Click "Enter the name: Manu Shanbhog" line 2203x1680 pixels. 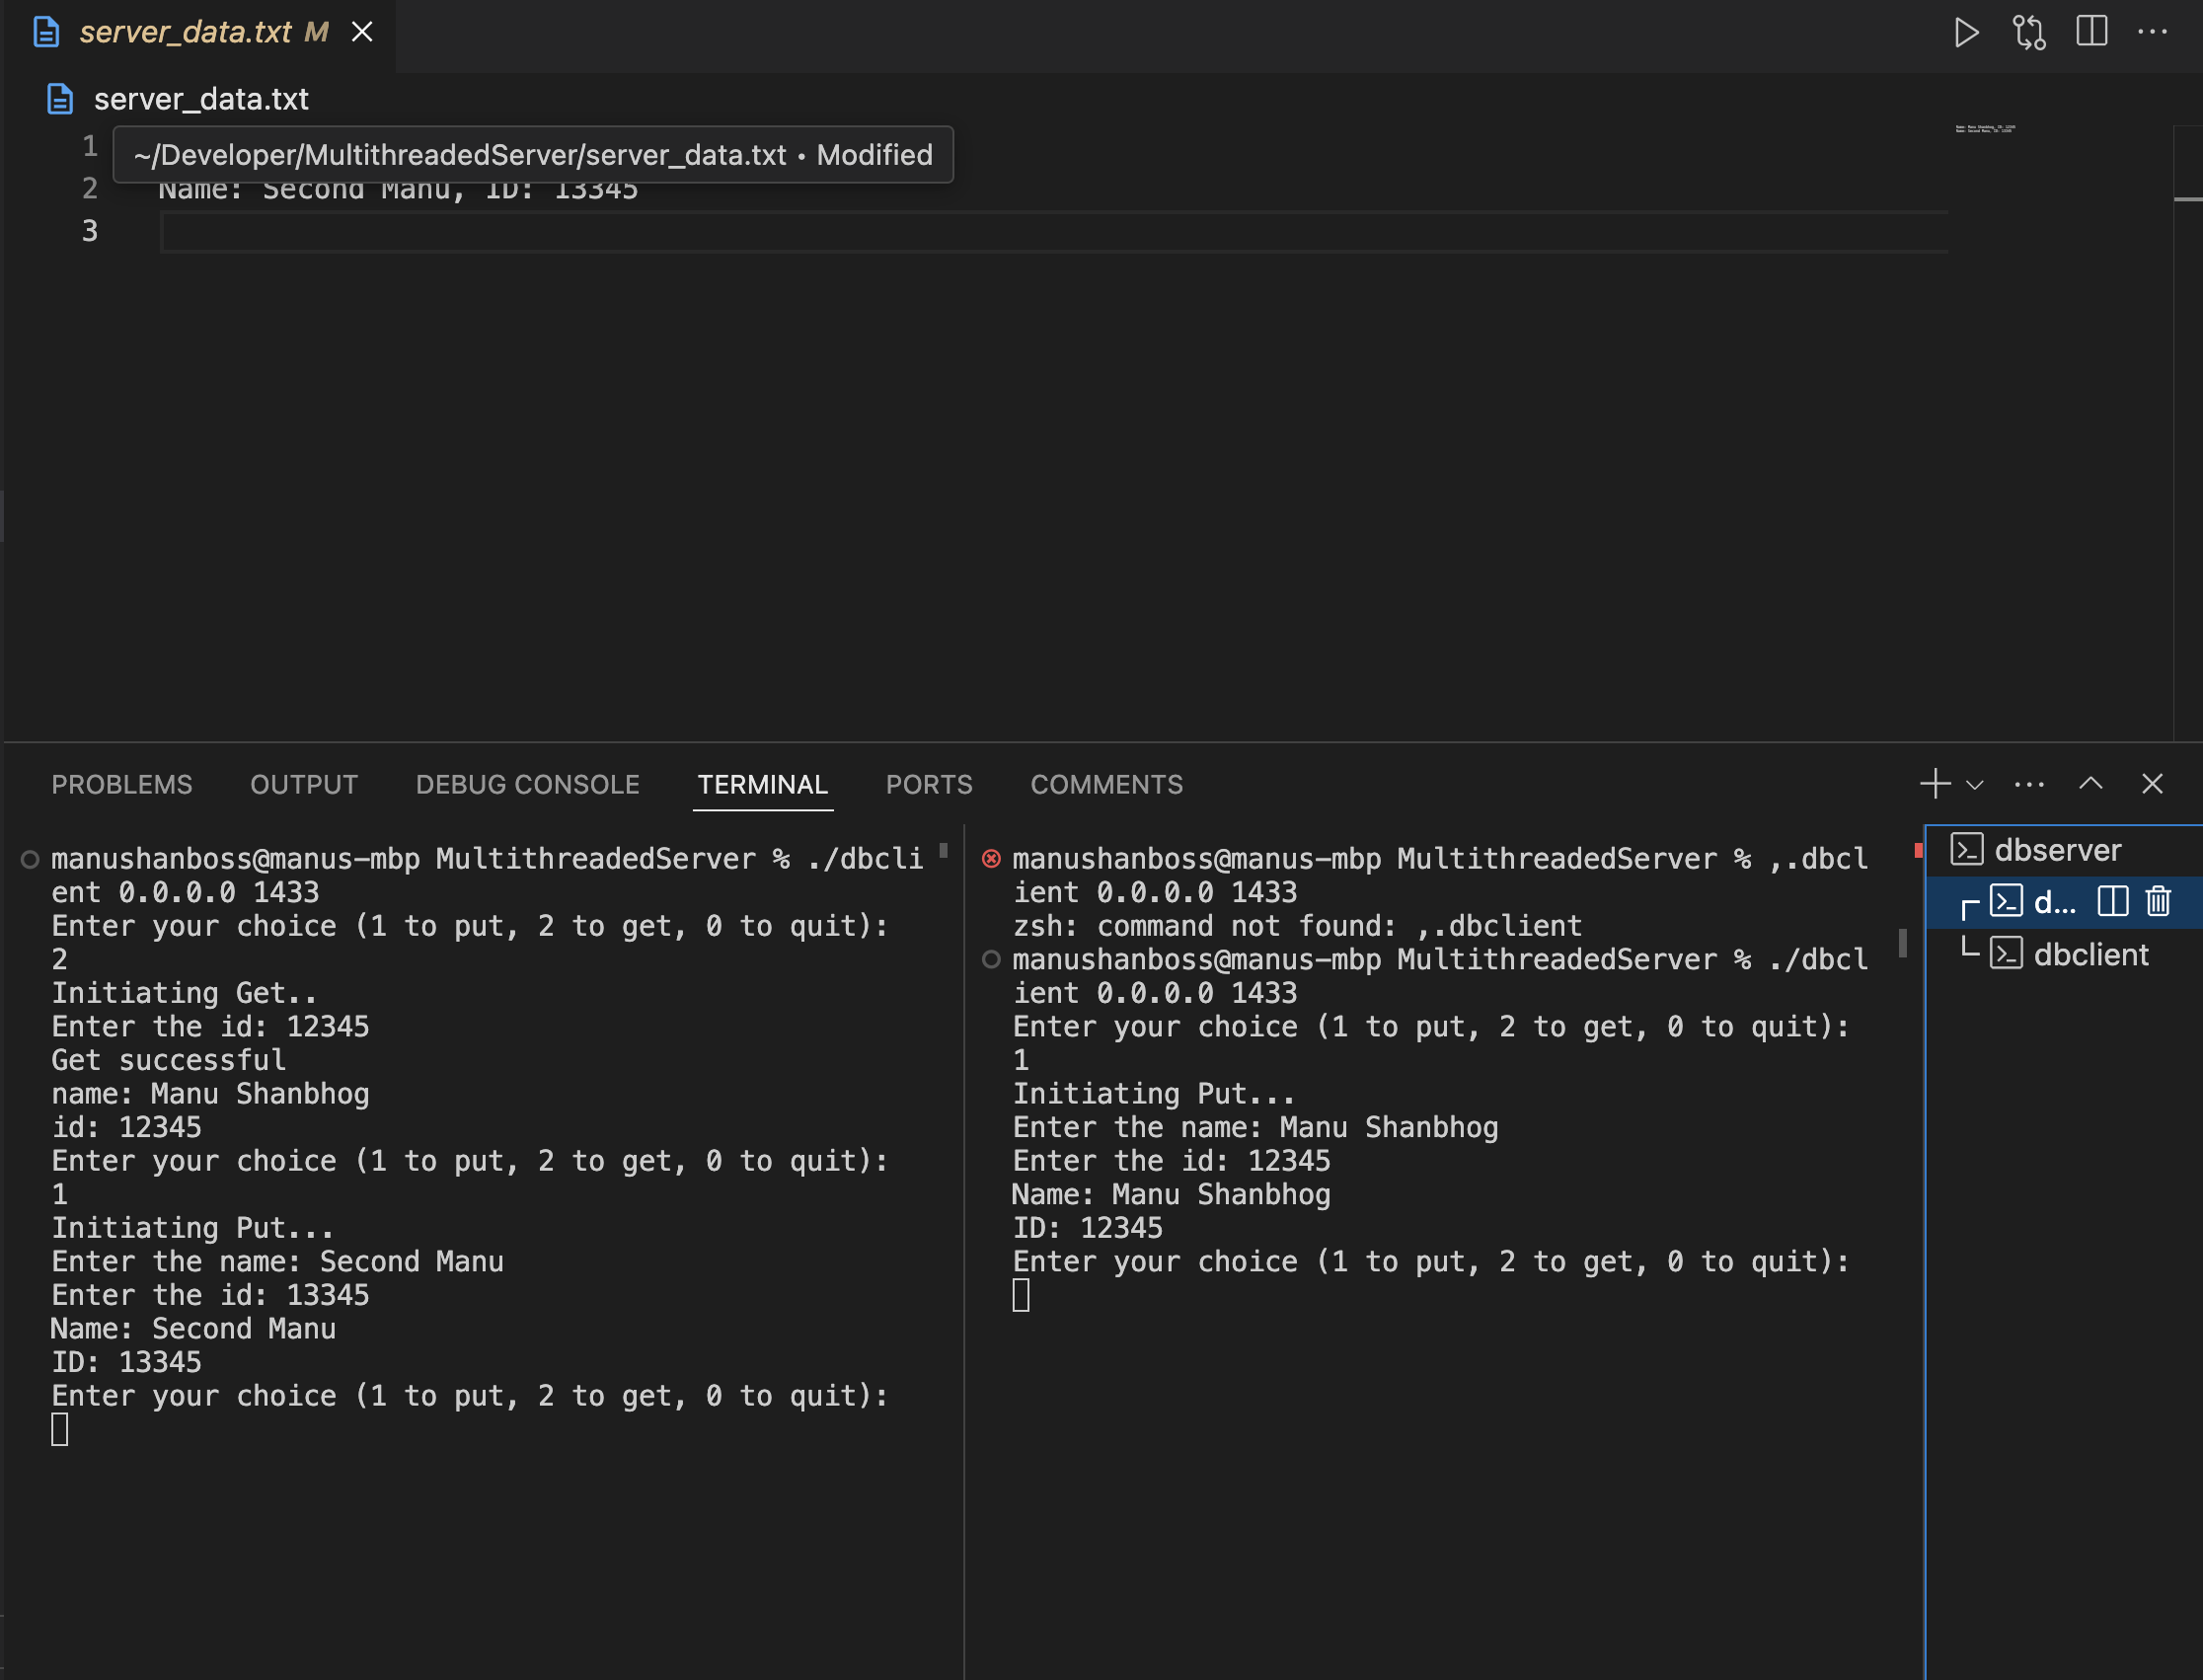point(1255,1128)
